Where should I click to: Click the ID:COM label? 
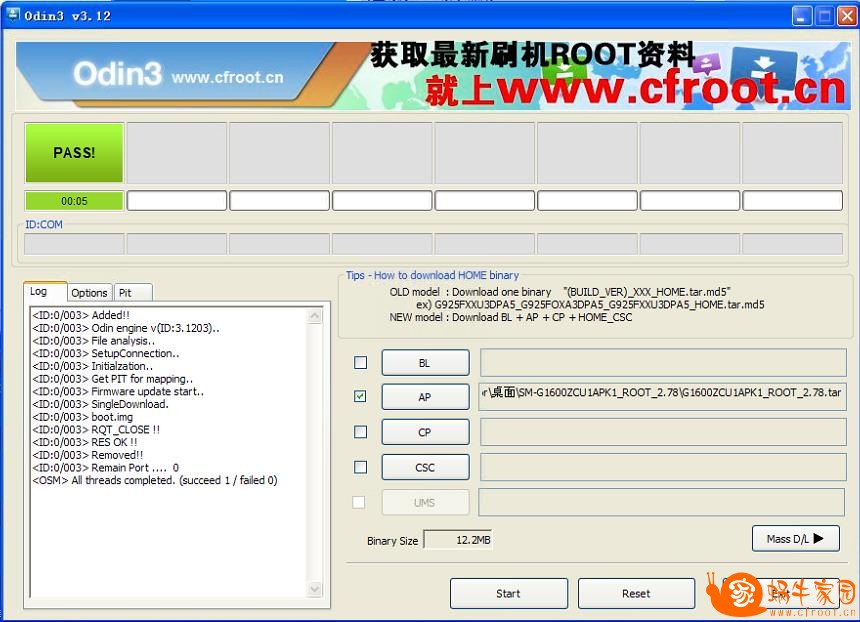point(44,224)
